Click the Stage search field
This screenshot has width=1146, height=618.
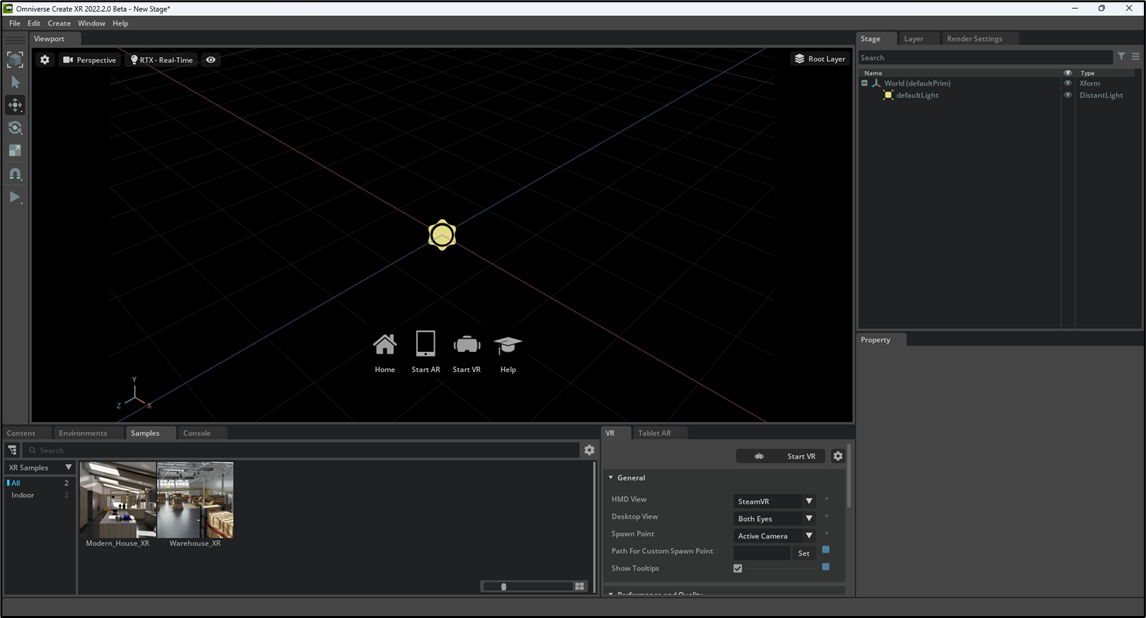click(x=984, y=58)
